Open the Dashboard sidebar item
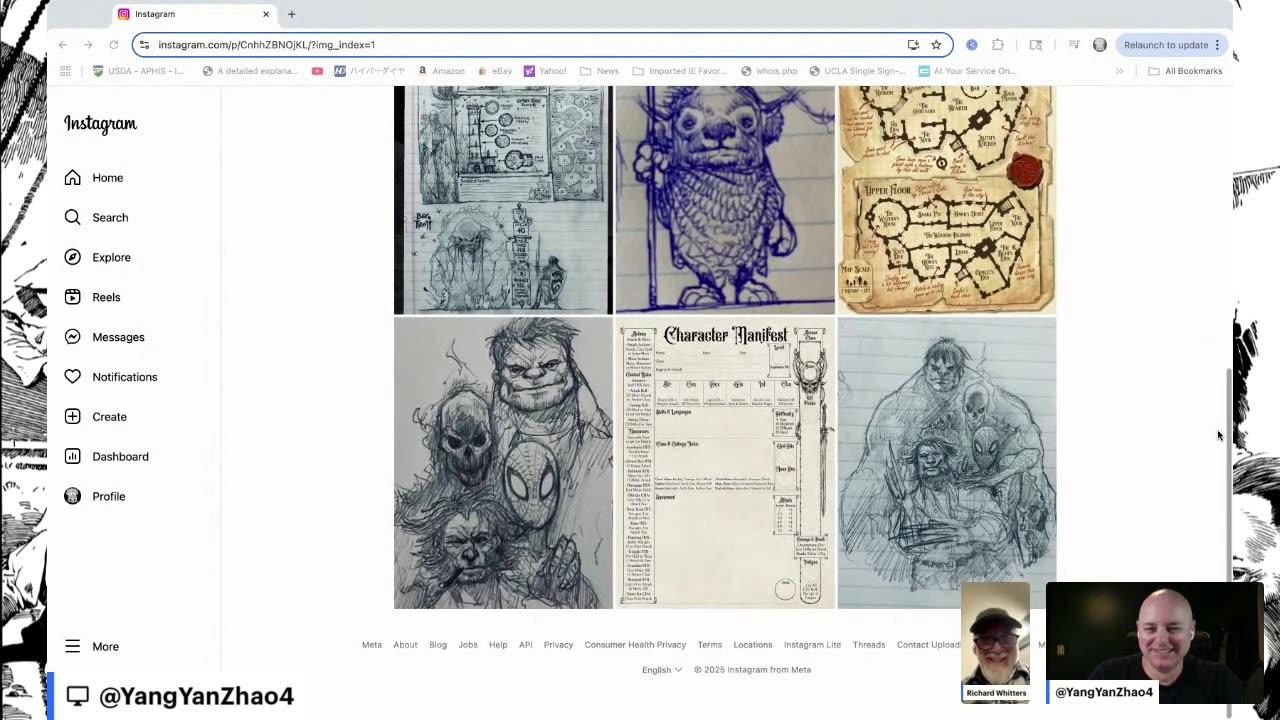This screenshot has height=720, width=1280. 106,457
